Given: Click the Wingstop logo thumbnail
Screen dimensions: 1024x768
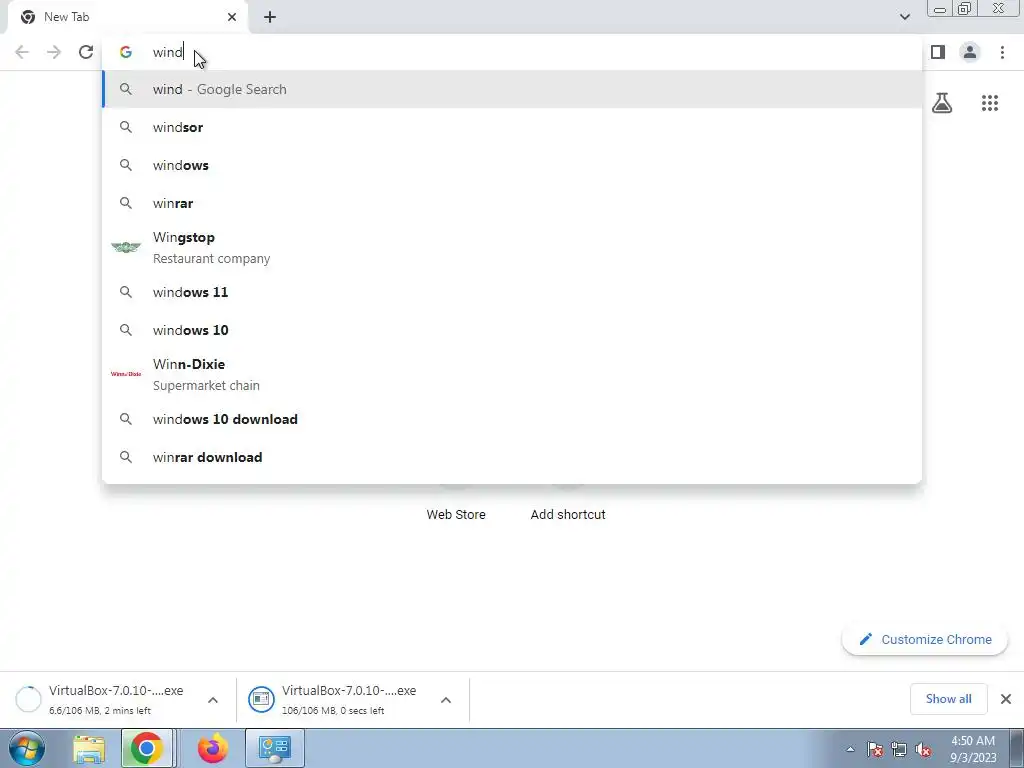Looking at the screenshot, I should pyautogui.click(x=125, y=248).
